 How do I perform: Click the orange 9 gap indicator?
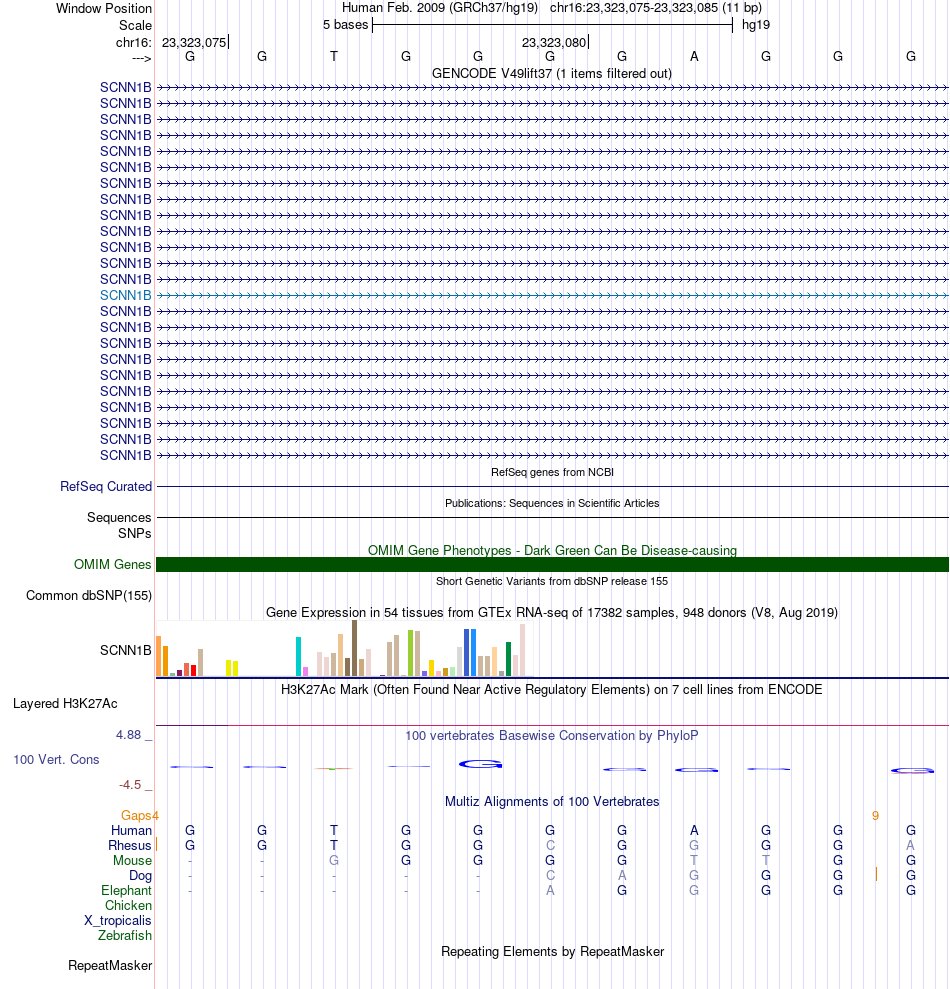tap(875, 816)
